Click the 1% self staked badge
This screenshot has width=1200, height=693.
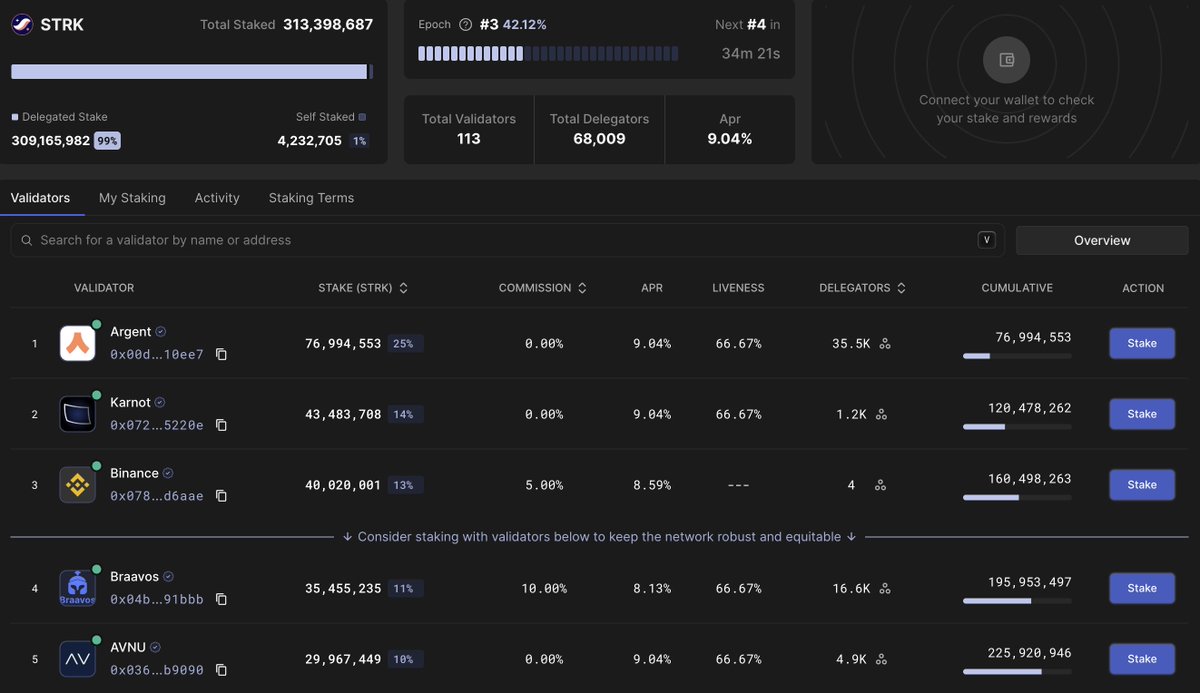(360, 141)
